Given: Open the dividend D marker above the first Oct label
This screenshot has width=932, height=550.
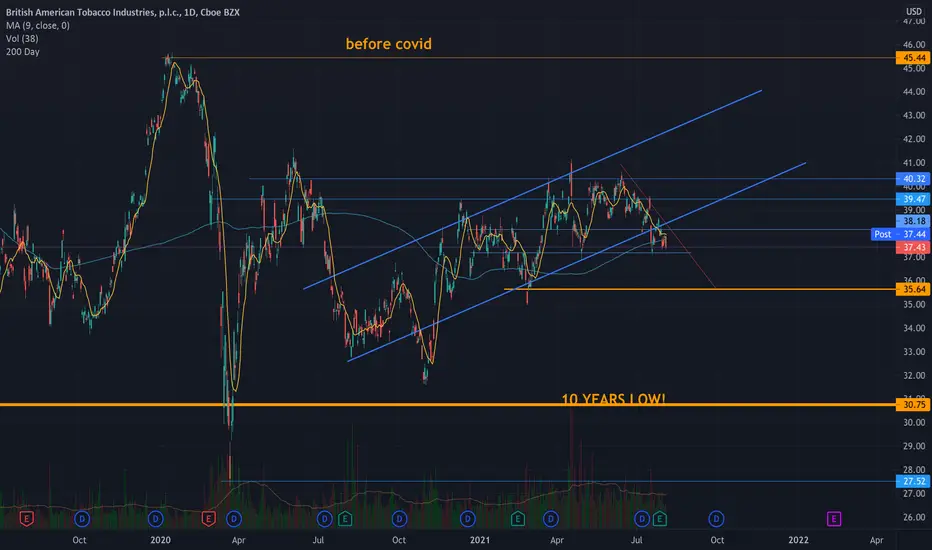Looking at the screenshot, I should (81, 519).
